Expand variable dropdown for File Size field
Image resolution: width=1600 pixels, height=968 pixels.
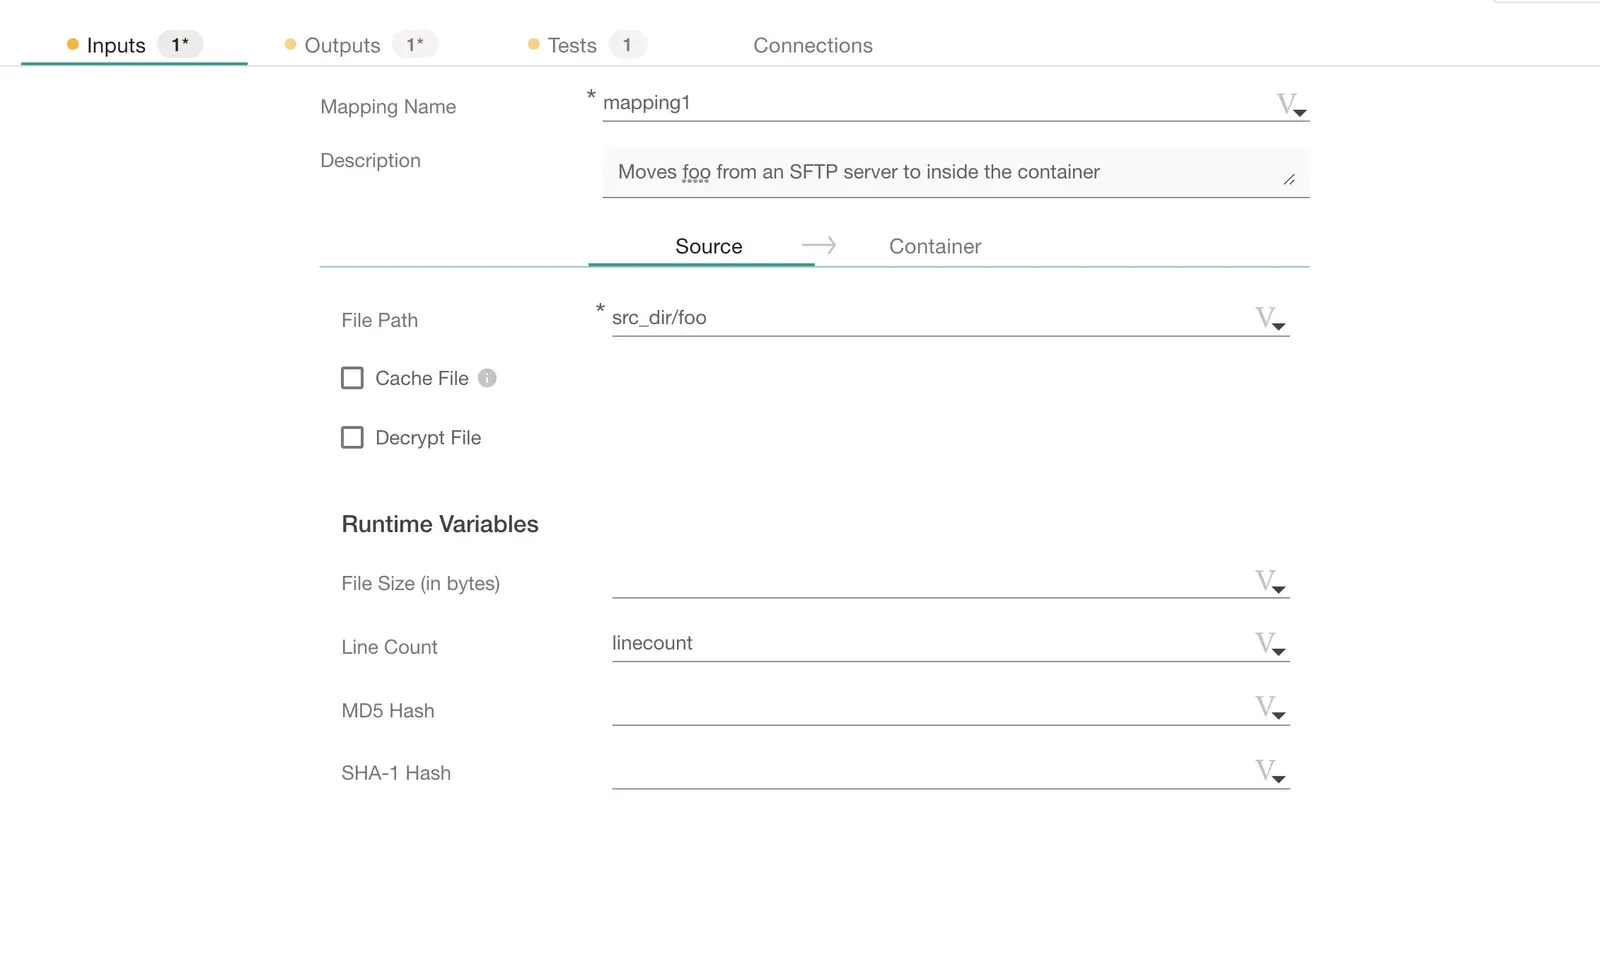tap(1270, 582)
